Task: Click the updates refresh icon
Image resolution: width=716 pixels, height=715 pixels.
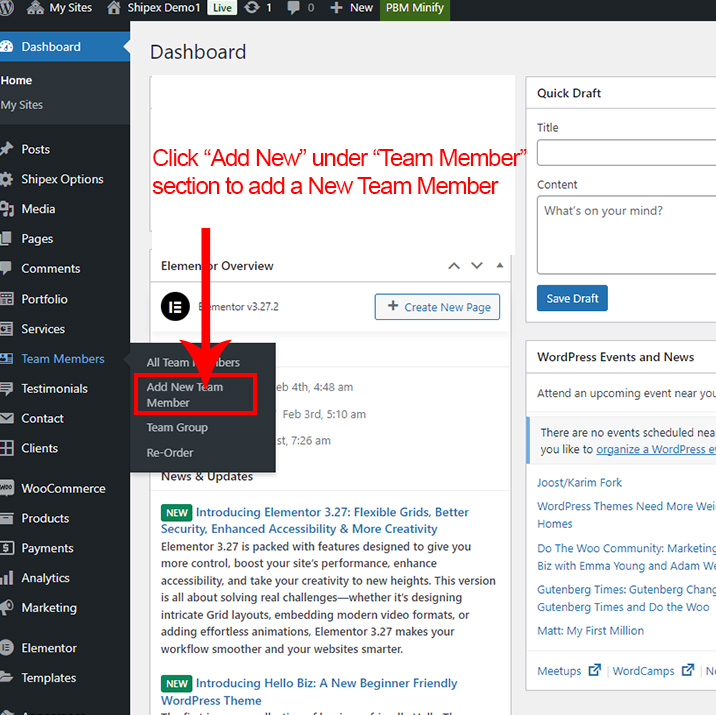Action: [x=252, y=8]
